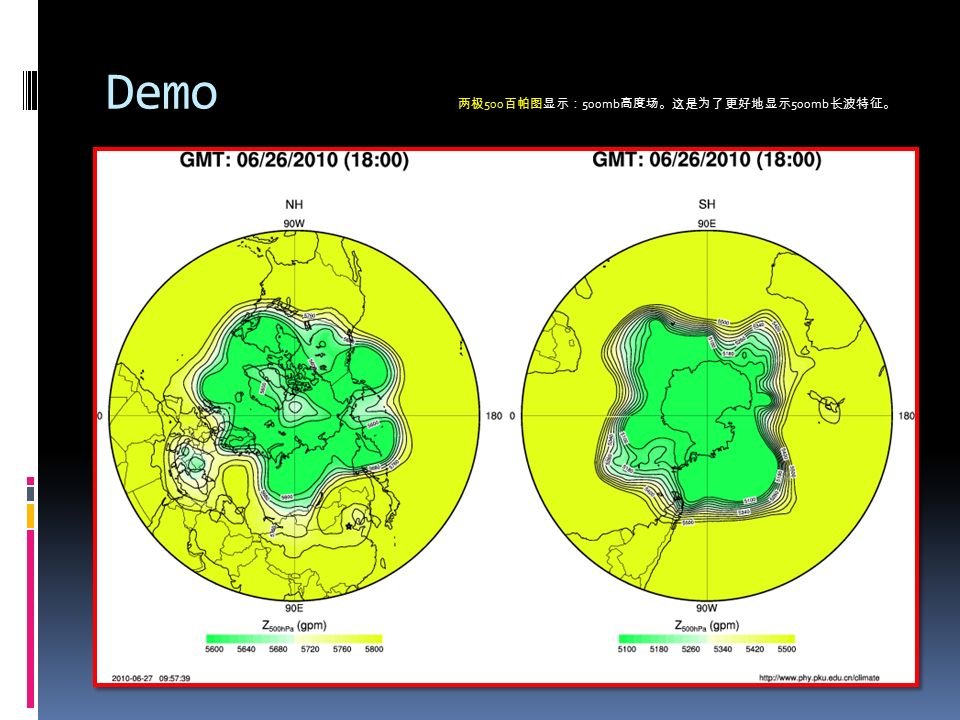Click the "5420" value in SH legend
This screenshot has width=960, height=720.
click(754, 649)
